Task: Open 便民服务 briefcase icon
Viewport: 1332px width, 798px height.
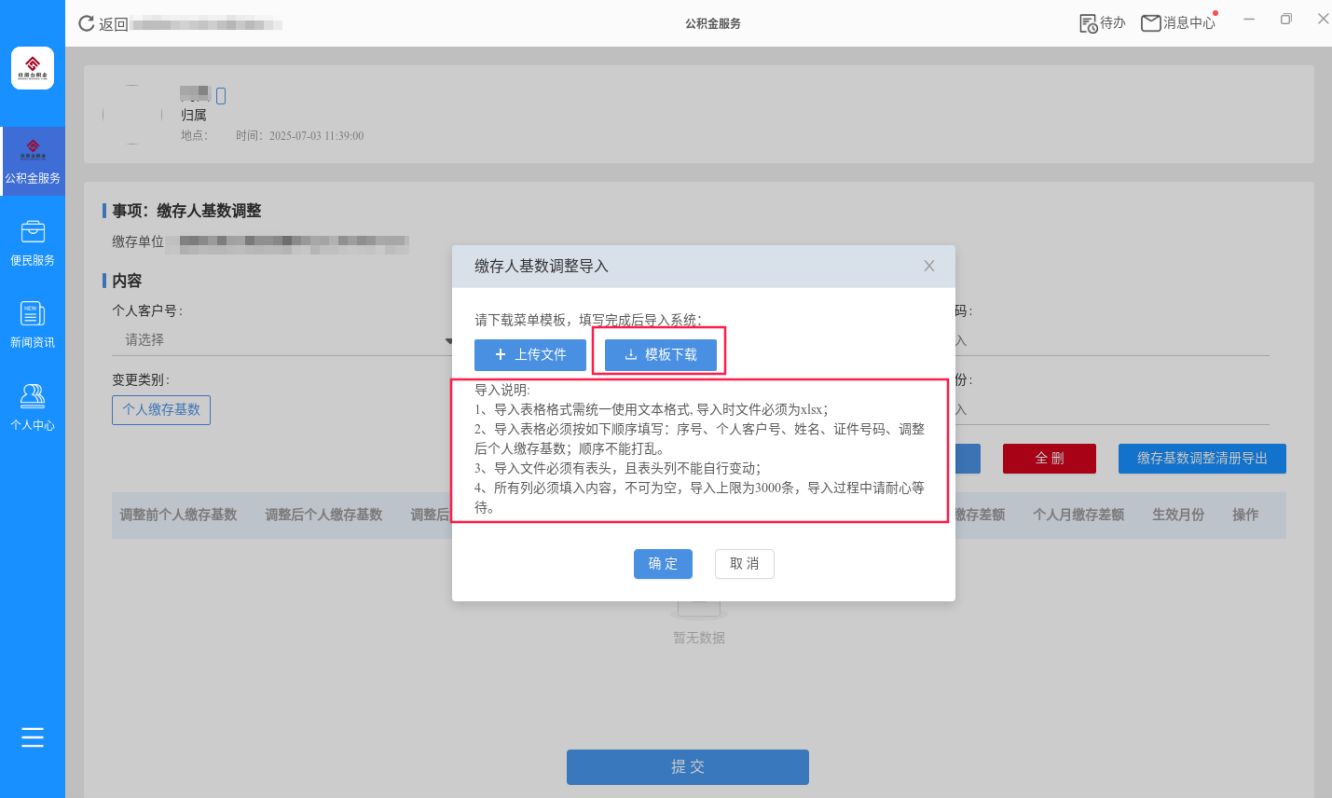Action: pos(32,233)
